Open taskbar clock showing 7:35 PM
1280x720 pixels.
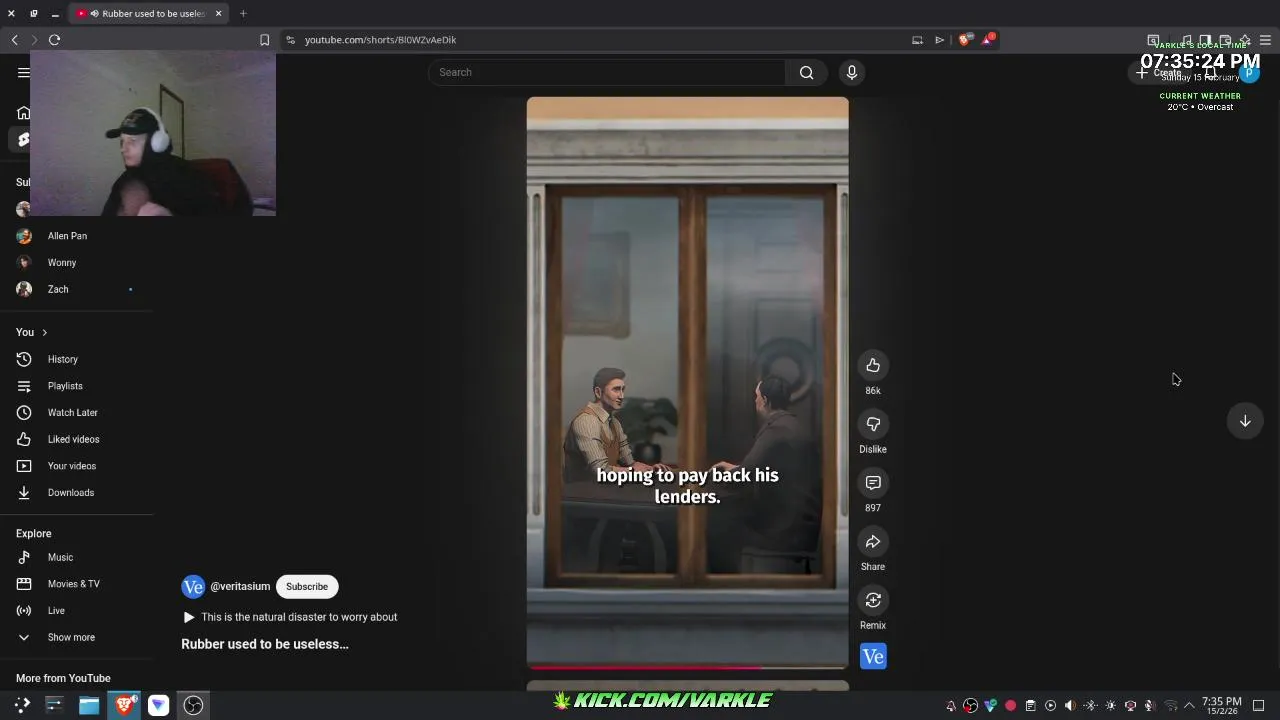pos(1221,706)
